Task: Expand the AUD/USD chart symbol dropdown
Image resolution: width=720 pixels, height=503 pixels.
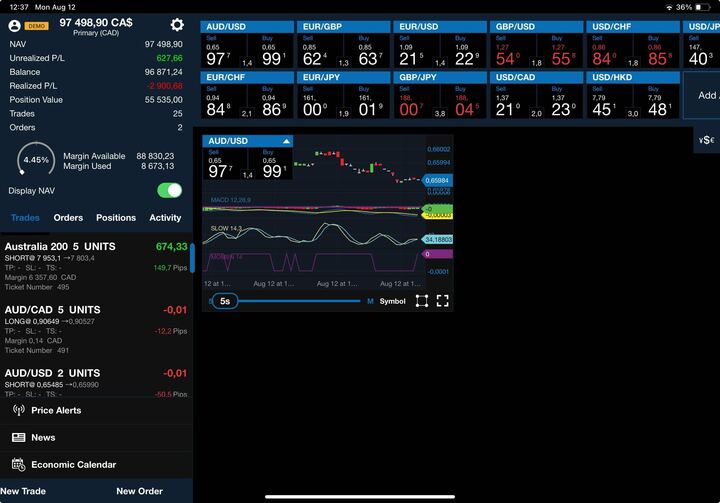Action: (286, 141)
